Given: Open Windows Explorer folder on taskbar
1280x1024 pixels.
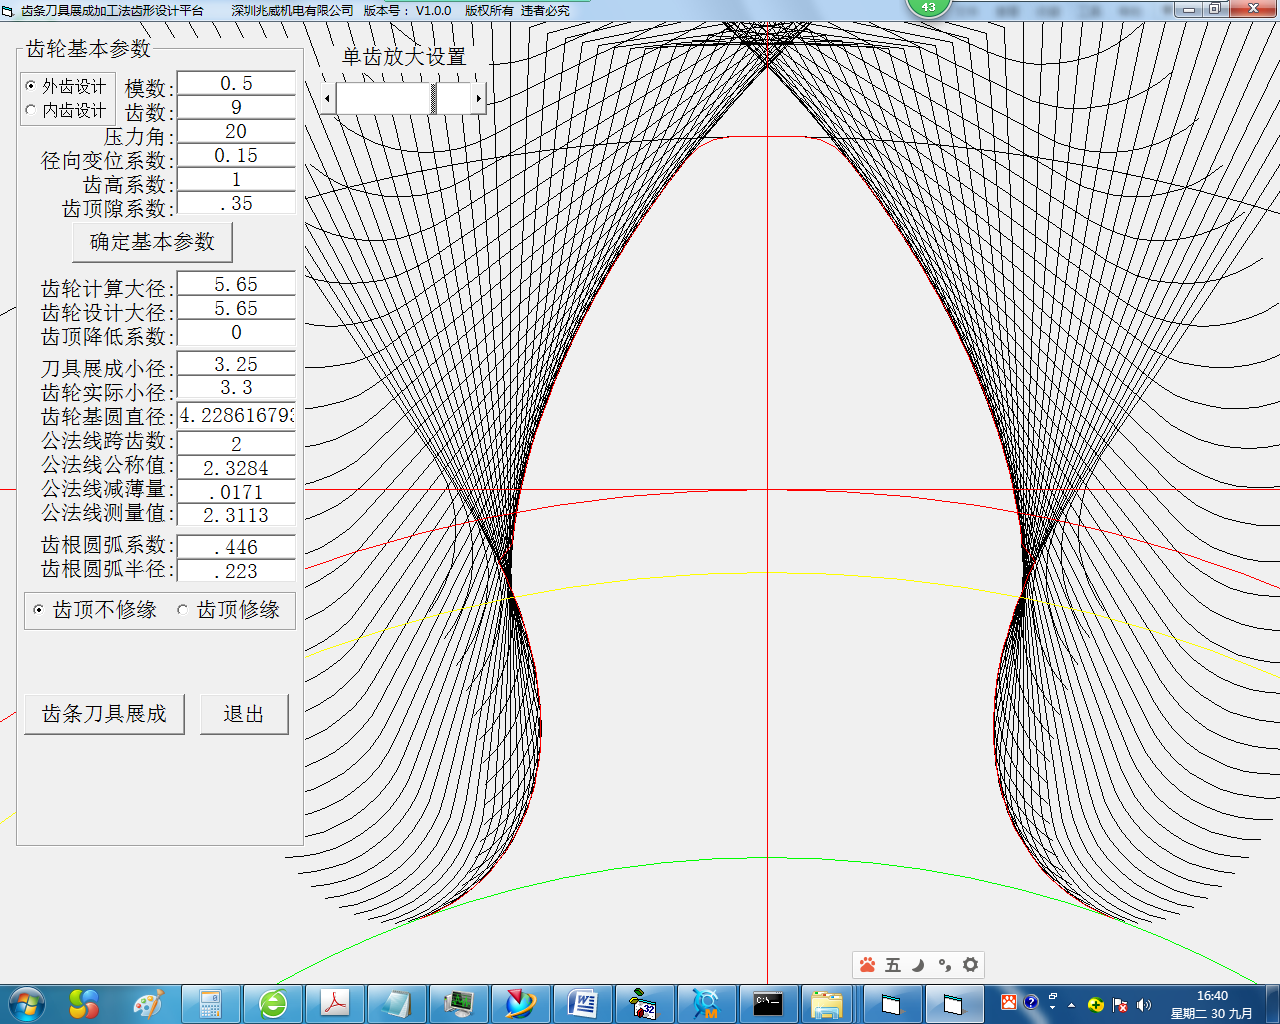Looking at the screenshot, I should point(827,1004).
